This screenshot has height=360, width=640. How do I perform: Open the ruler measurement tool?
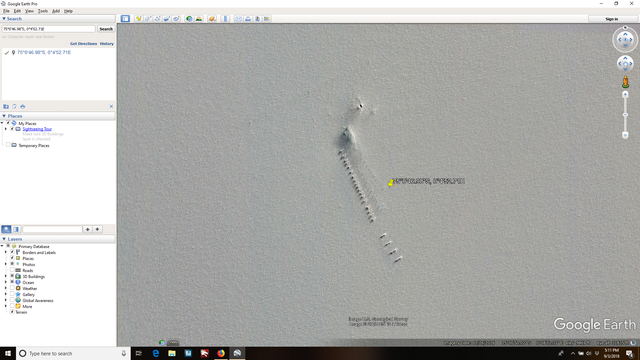[x=225, y=19]
